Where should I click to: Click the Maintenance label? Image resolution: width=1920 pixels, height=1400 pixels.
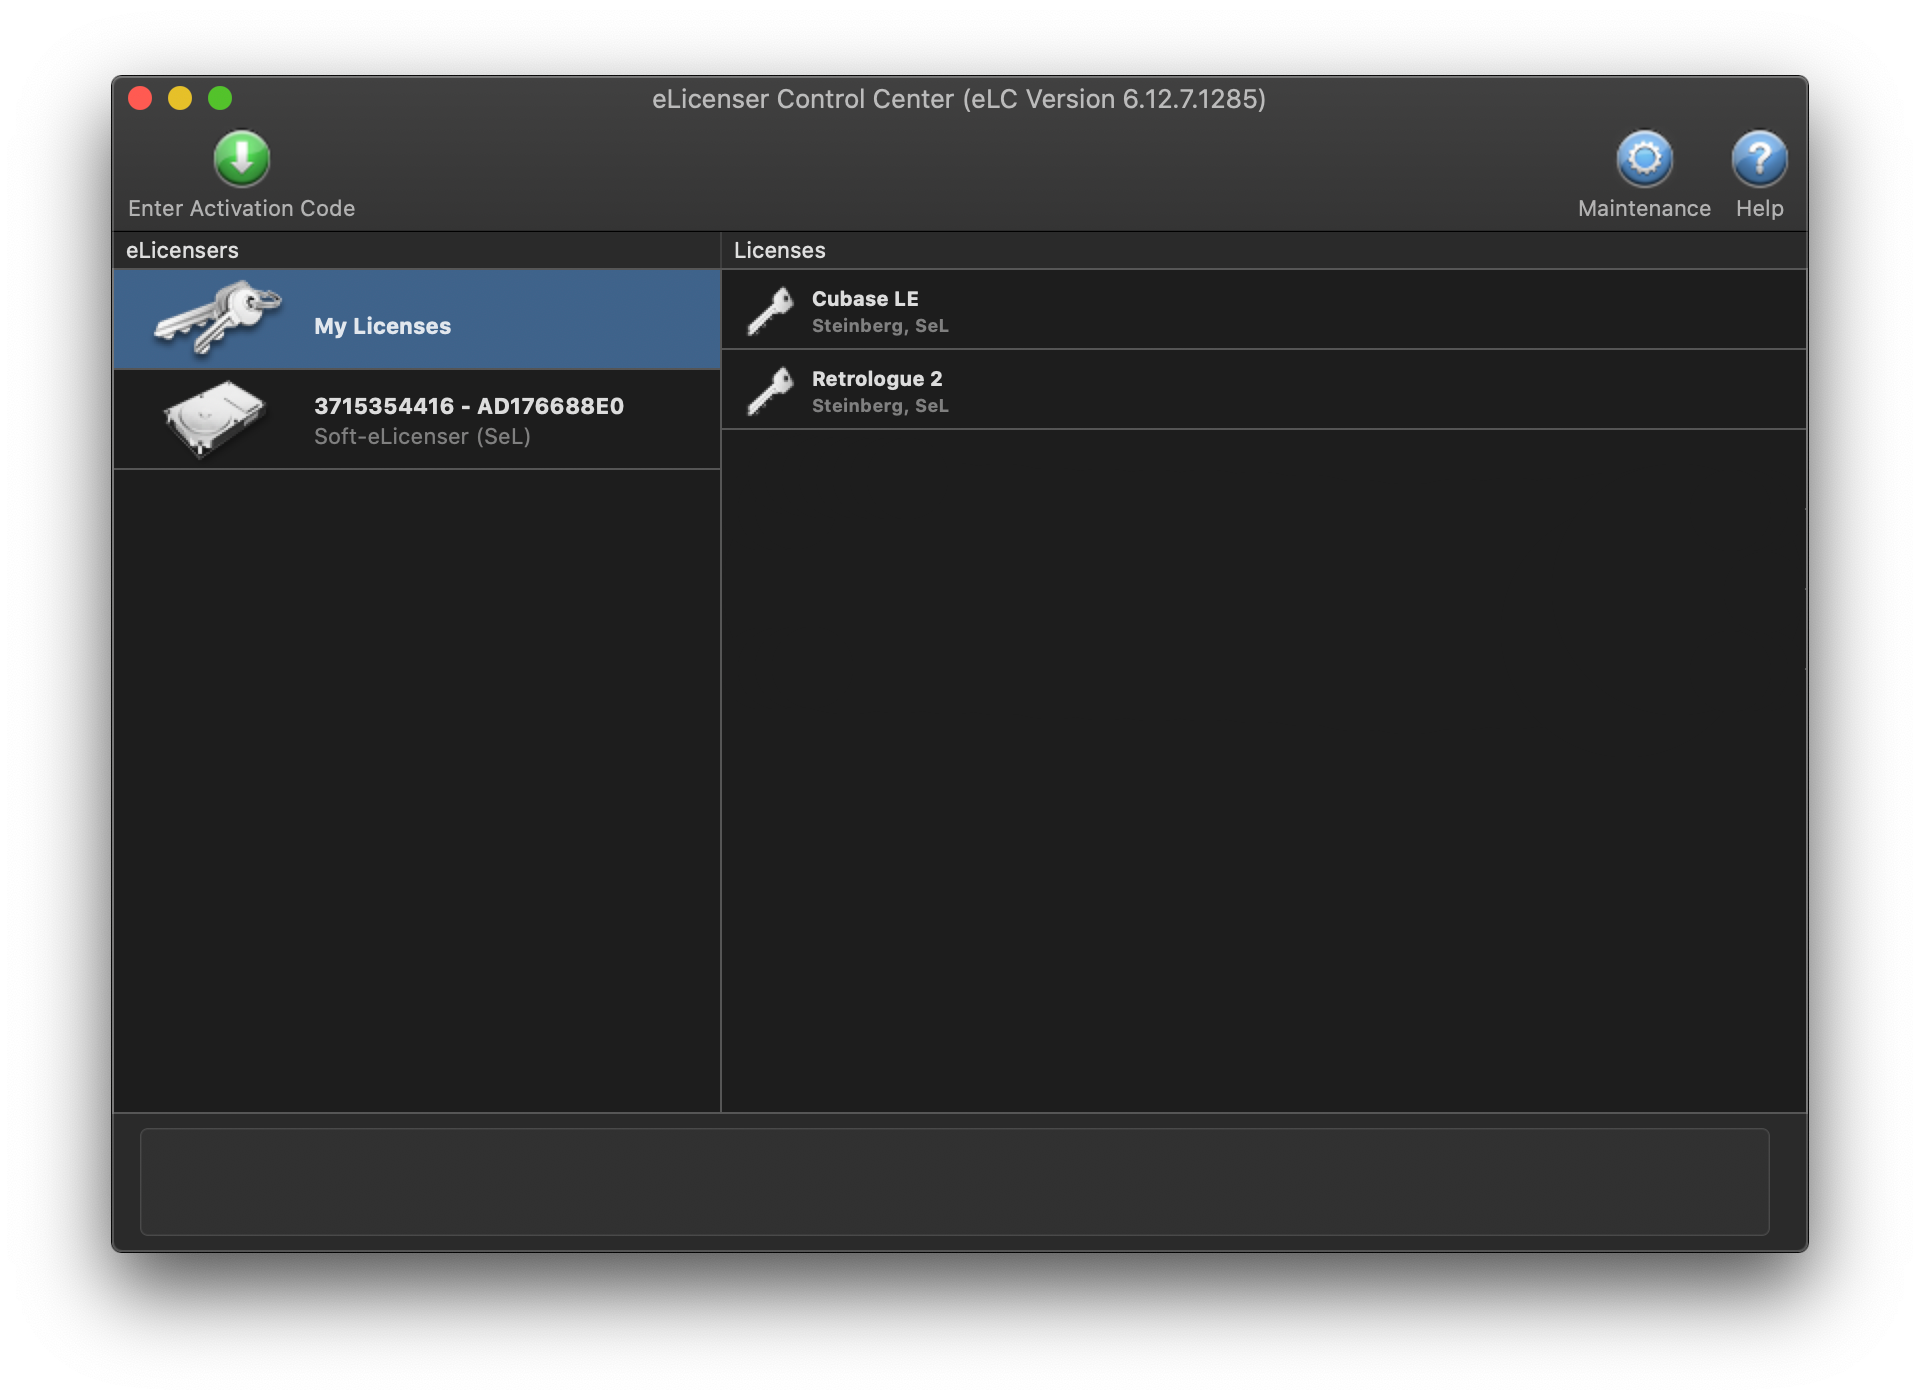(1644, 208)
